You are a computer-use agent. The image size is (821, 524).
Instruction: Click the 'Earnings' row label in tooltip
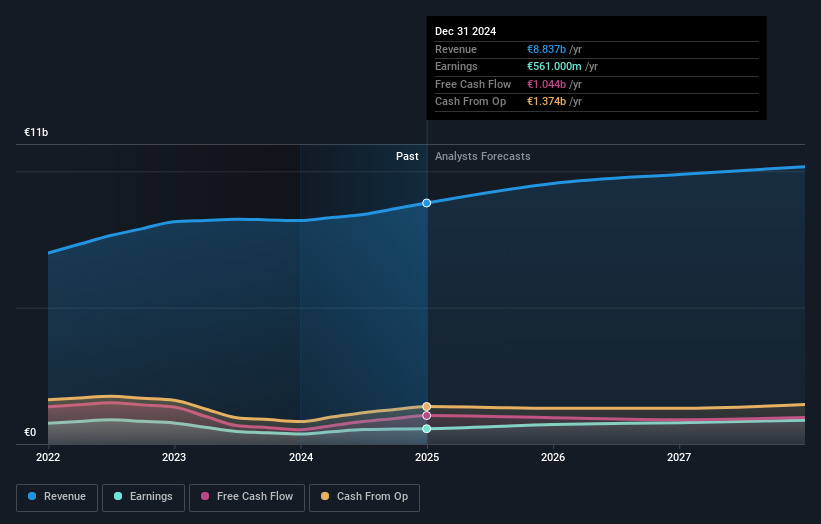[x=457, y=66]
